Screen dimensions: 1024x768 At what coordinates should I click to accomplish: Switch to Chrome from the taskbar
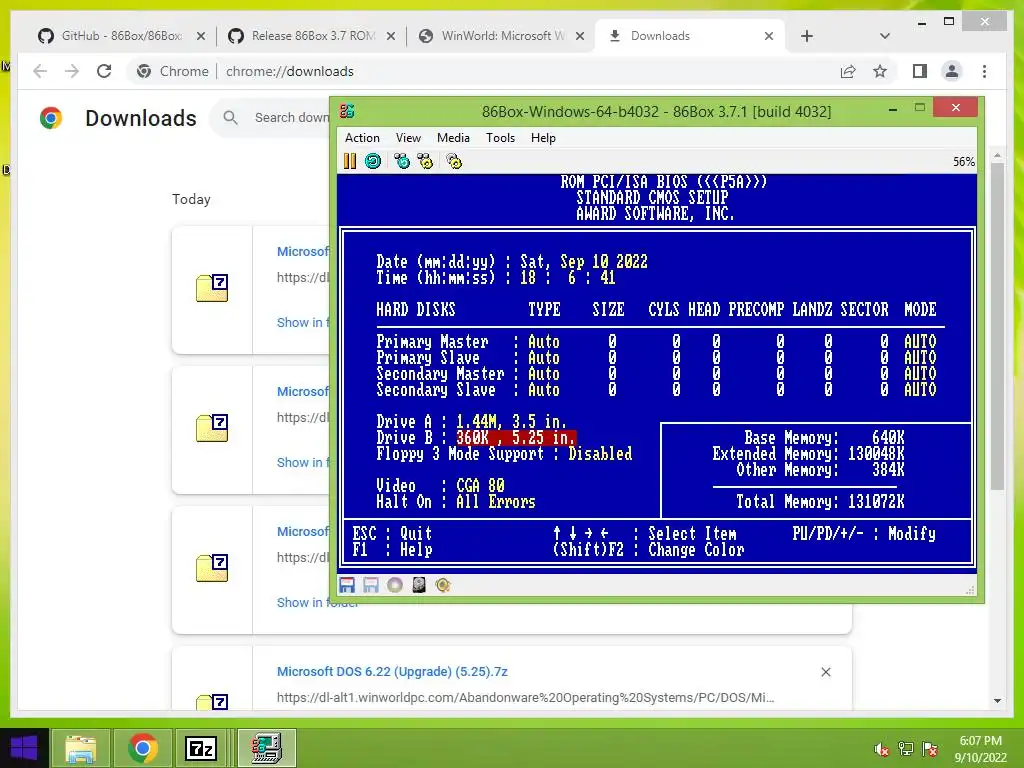[143, 748]
